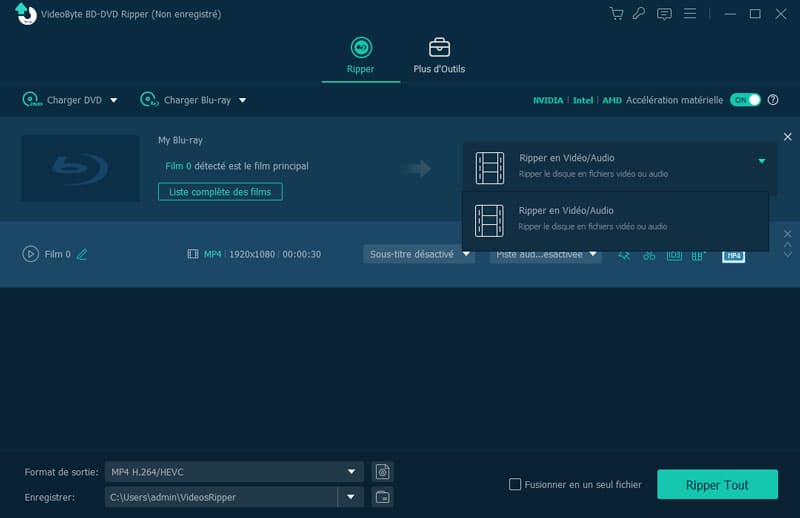Screen dimensions: 800x518
Task: Close the My Blu-ray disc panel
Action: tap(787, 137)
